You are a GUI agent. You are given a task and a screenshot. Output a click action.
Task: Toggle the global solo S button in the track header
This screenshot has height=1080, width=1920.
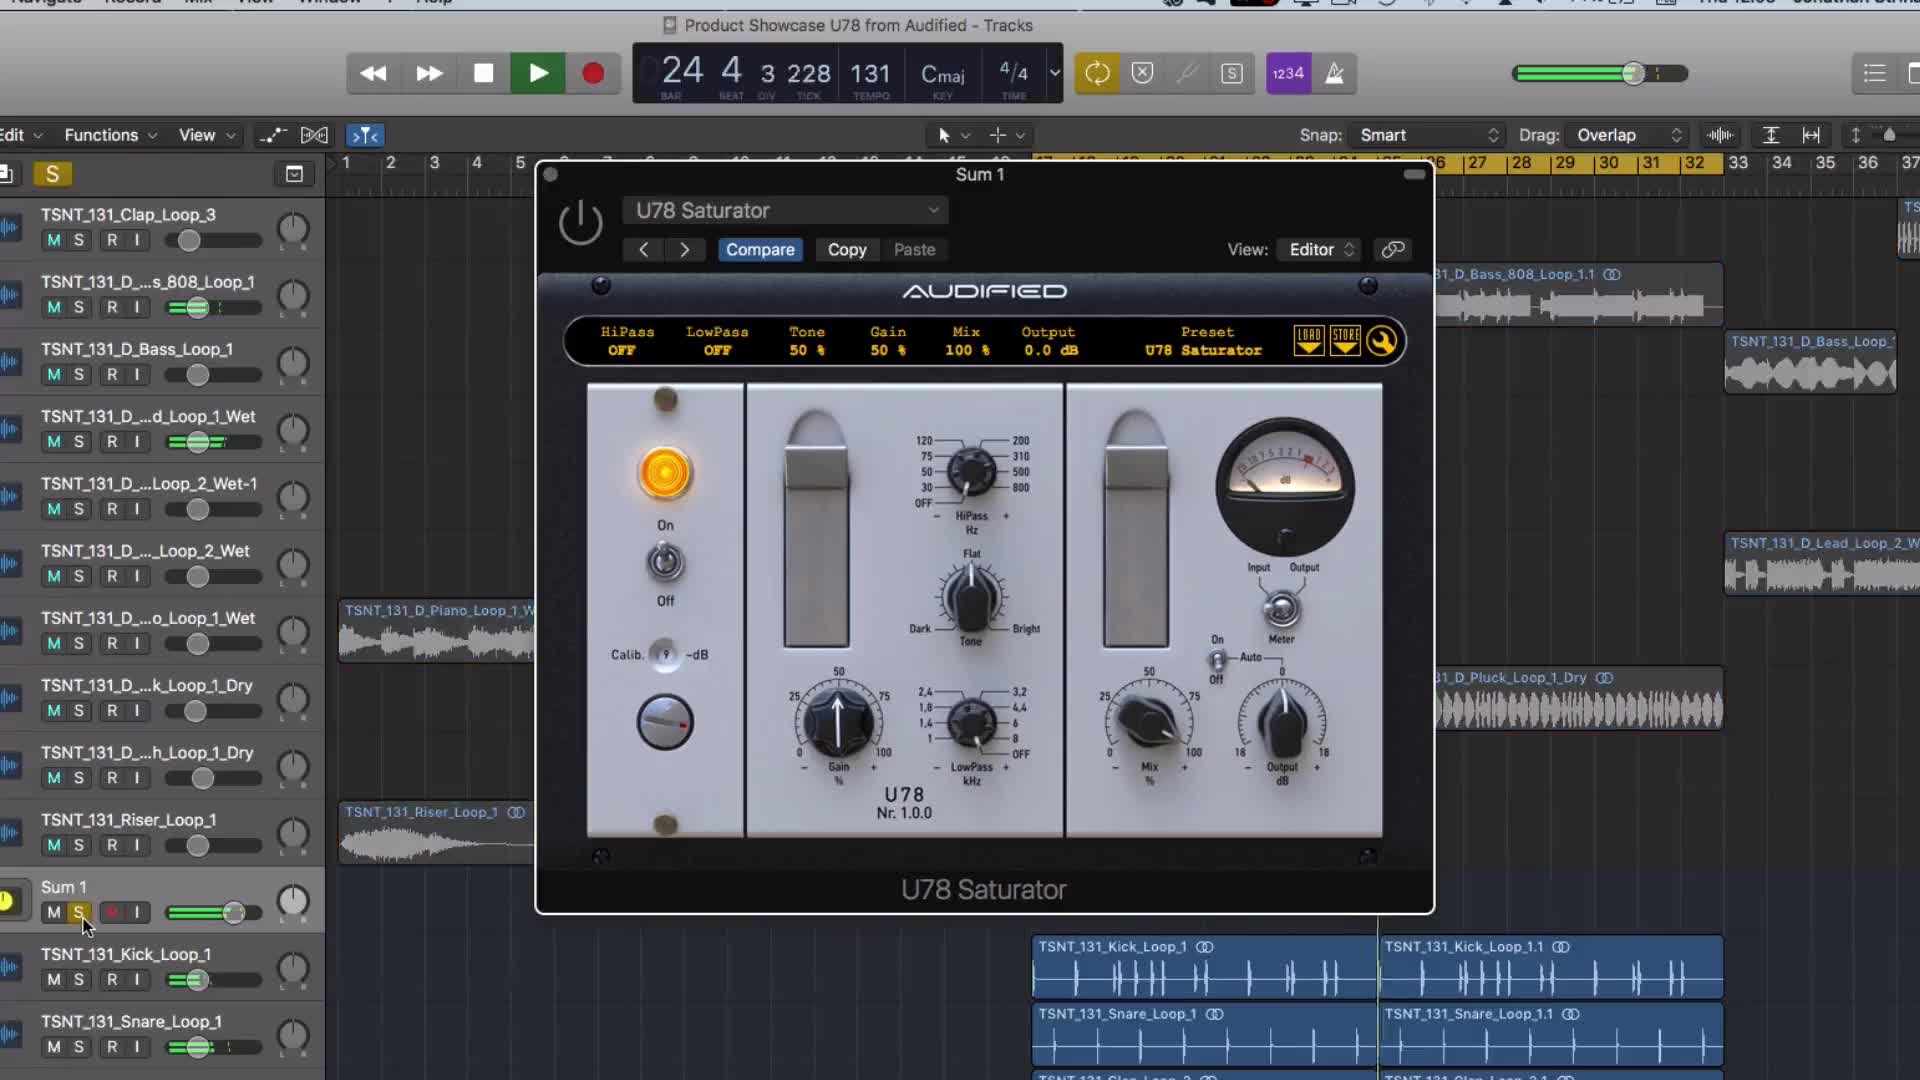52,174
